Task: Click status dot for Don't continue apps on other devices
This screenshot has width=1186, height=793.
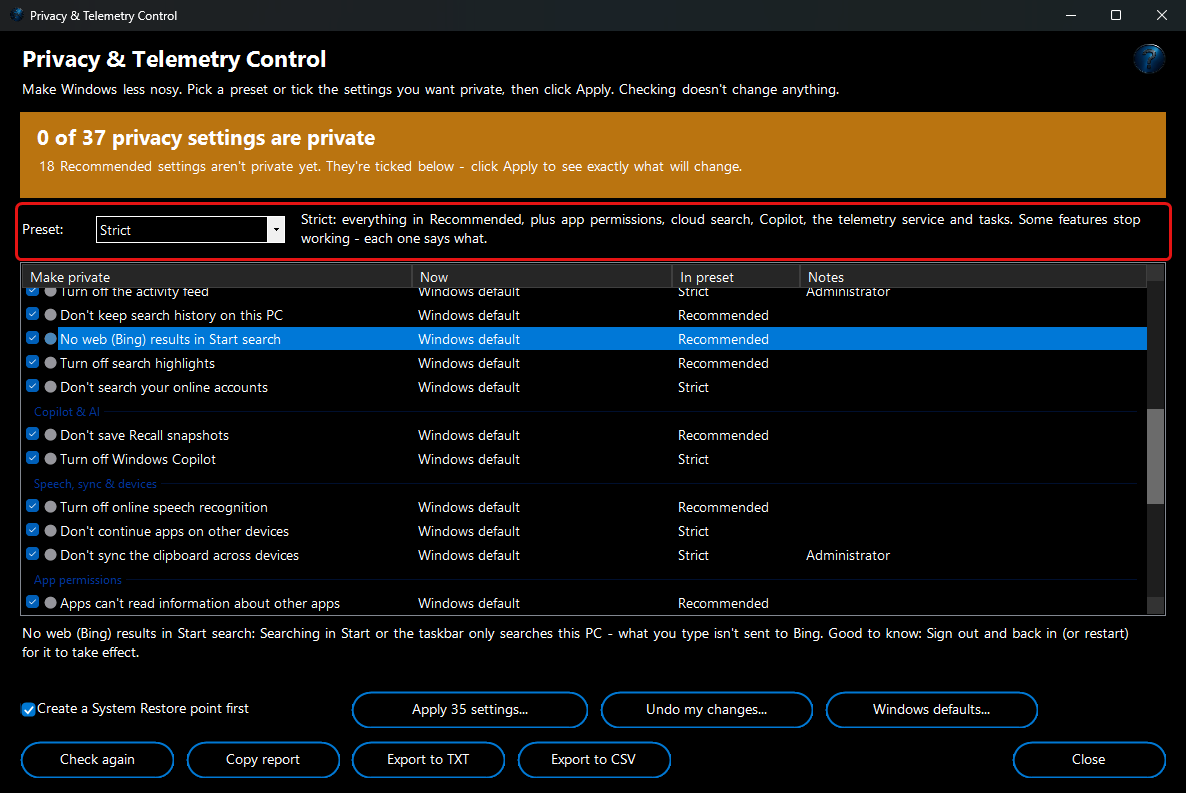Action: (x=51, y=531)
